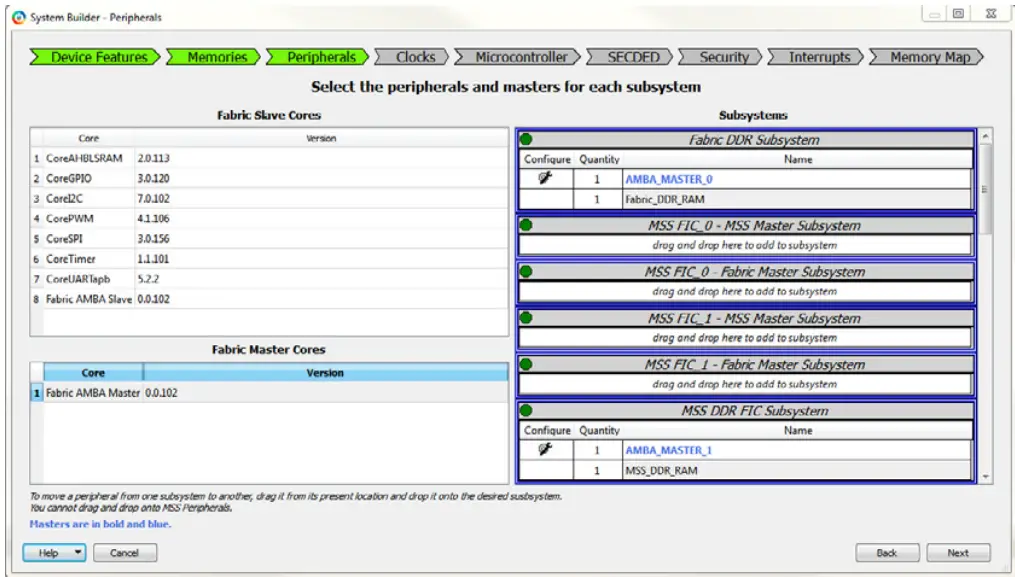Click the System Builder icon in the title bar
The width and height of the screenshot is (1015, 577).
click(20, 16)
